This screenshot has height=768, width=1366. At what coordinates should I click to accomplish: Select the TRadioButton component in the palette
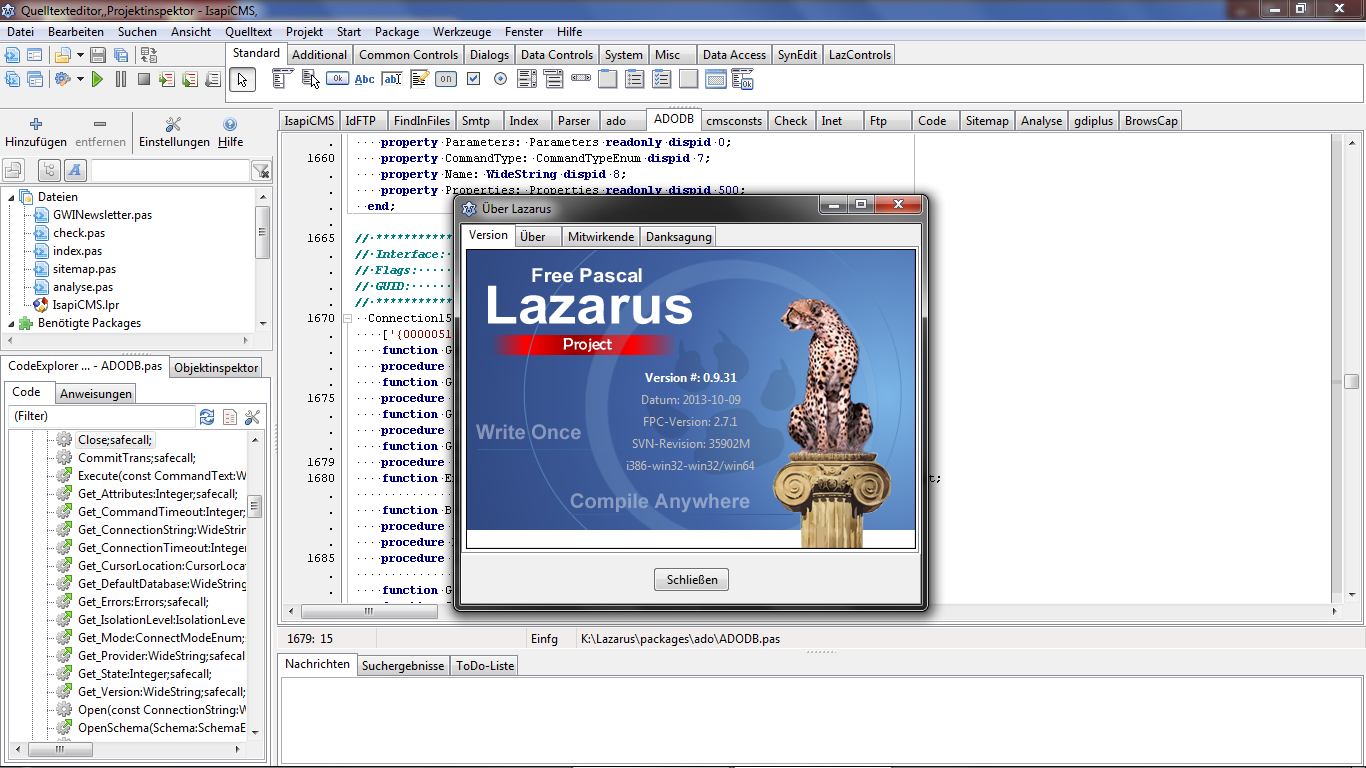(500, 79)
